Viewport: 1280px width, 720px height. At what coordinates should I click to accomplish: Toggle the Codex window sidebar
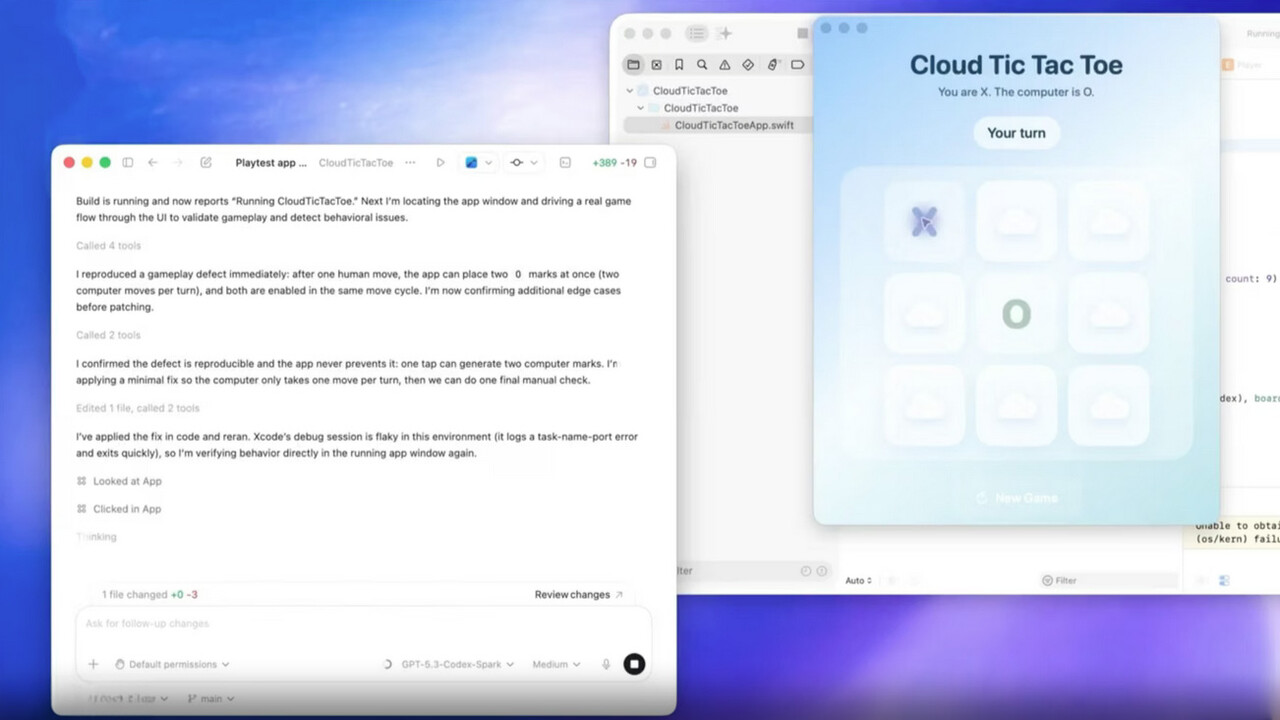(128, 161)
